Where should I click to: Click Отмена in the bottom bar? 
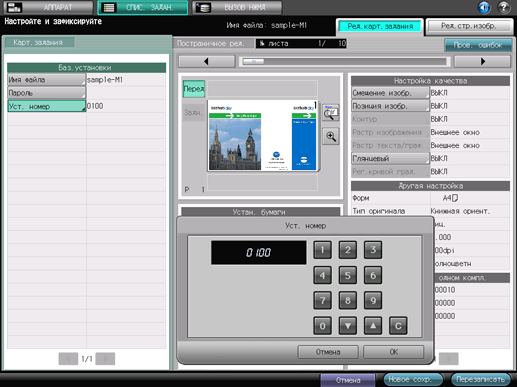[348, 380]
